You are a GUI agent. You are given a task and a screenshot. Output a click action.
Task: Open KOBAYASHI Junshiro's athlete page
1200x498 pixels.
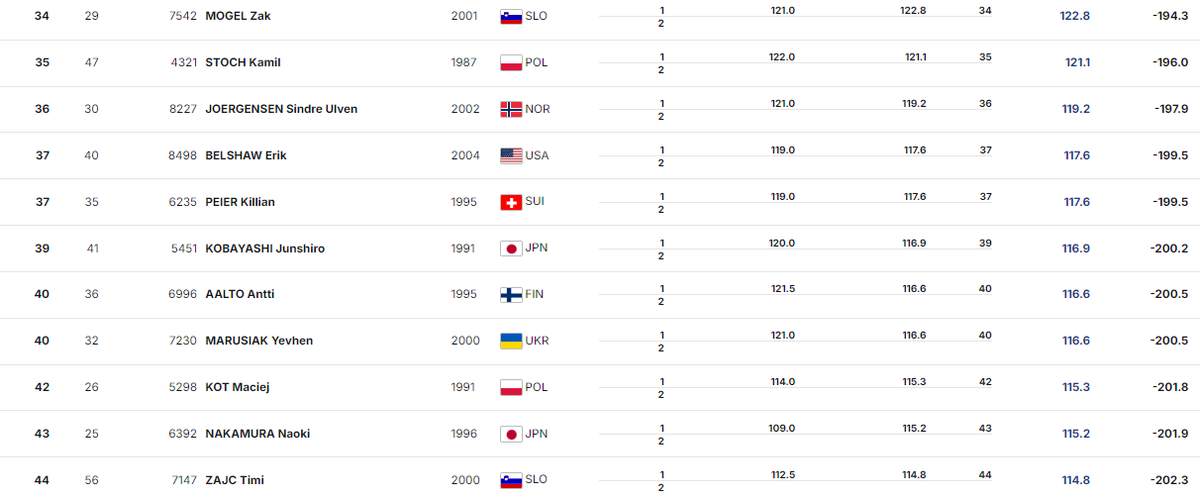pyautogui.click(x=264, y=248)
